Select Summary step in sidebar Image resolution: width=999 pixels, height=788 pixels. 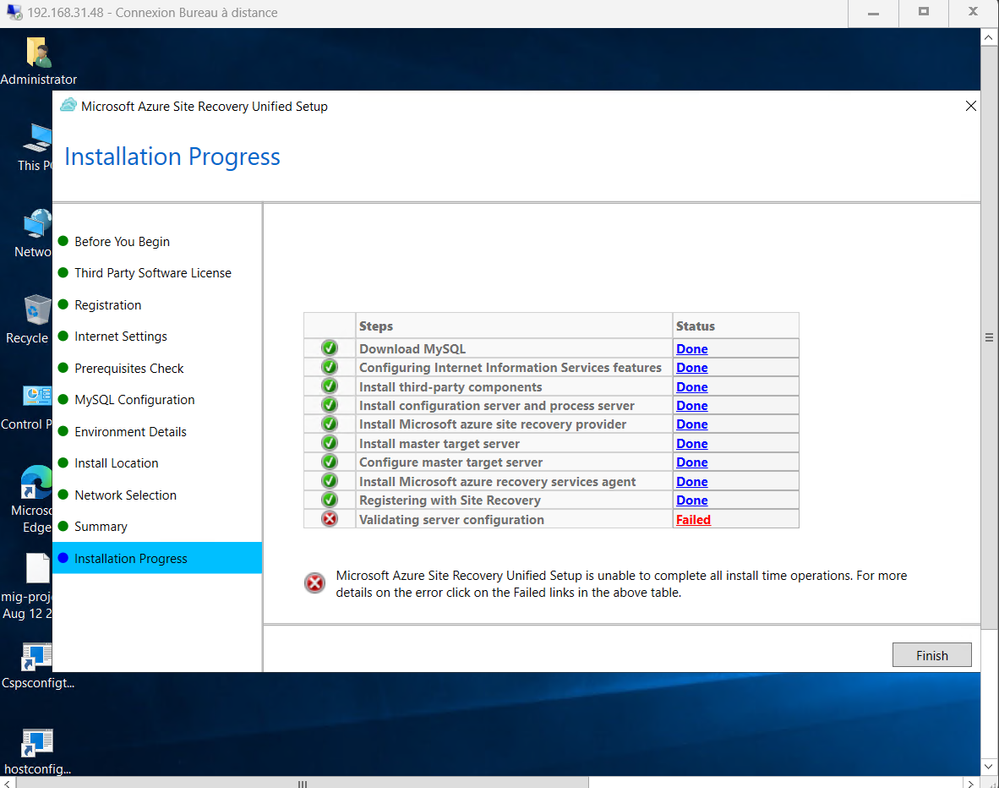click(x=101, y=526)
